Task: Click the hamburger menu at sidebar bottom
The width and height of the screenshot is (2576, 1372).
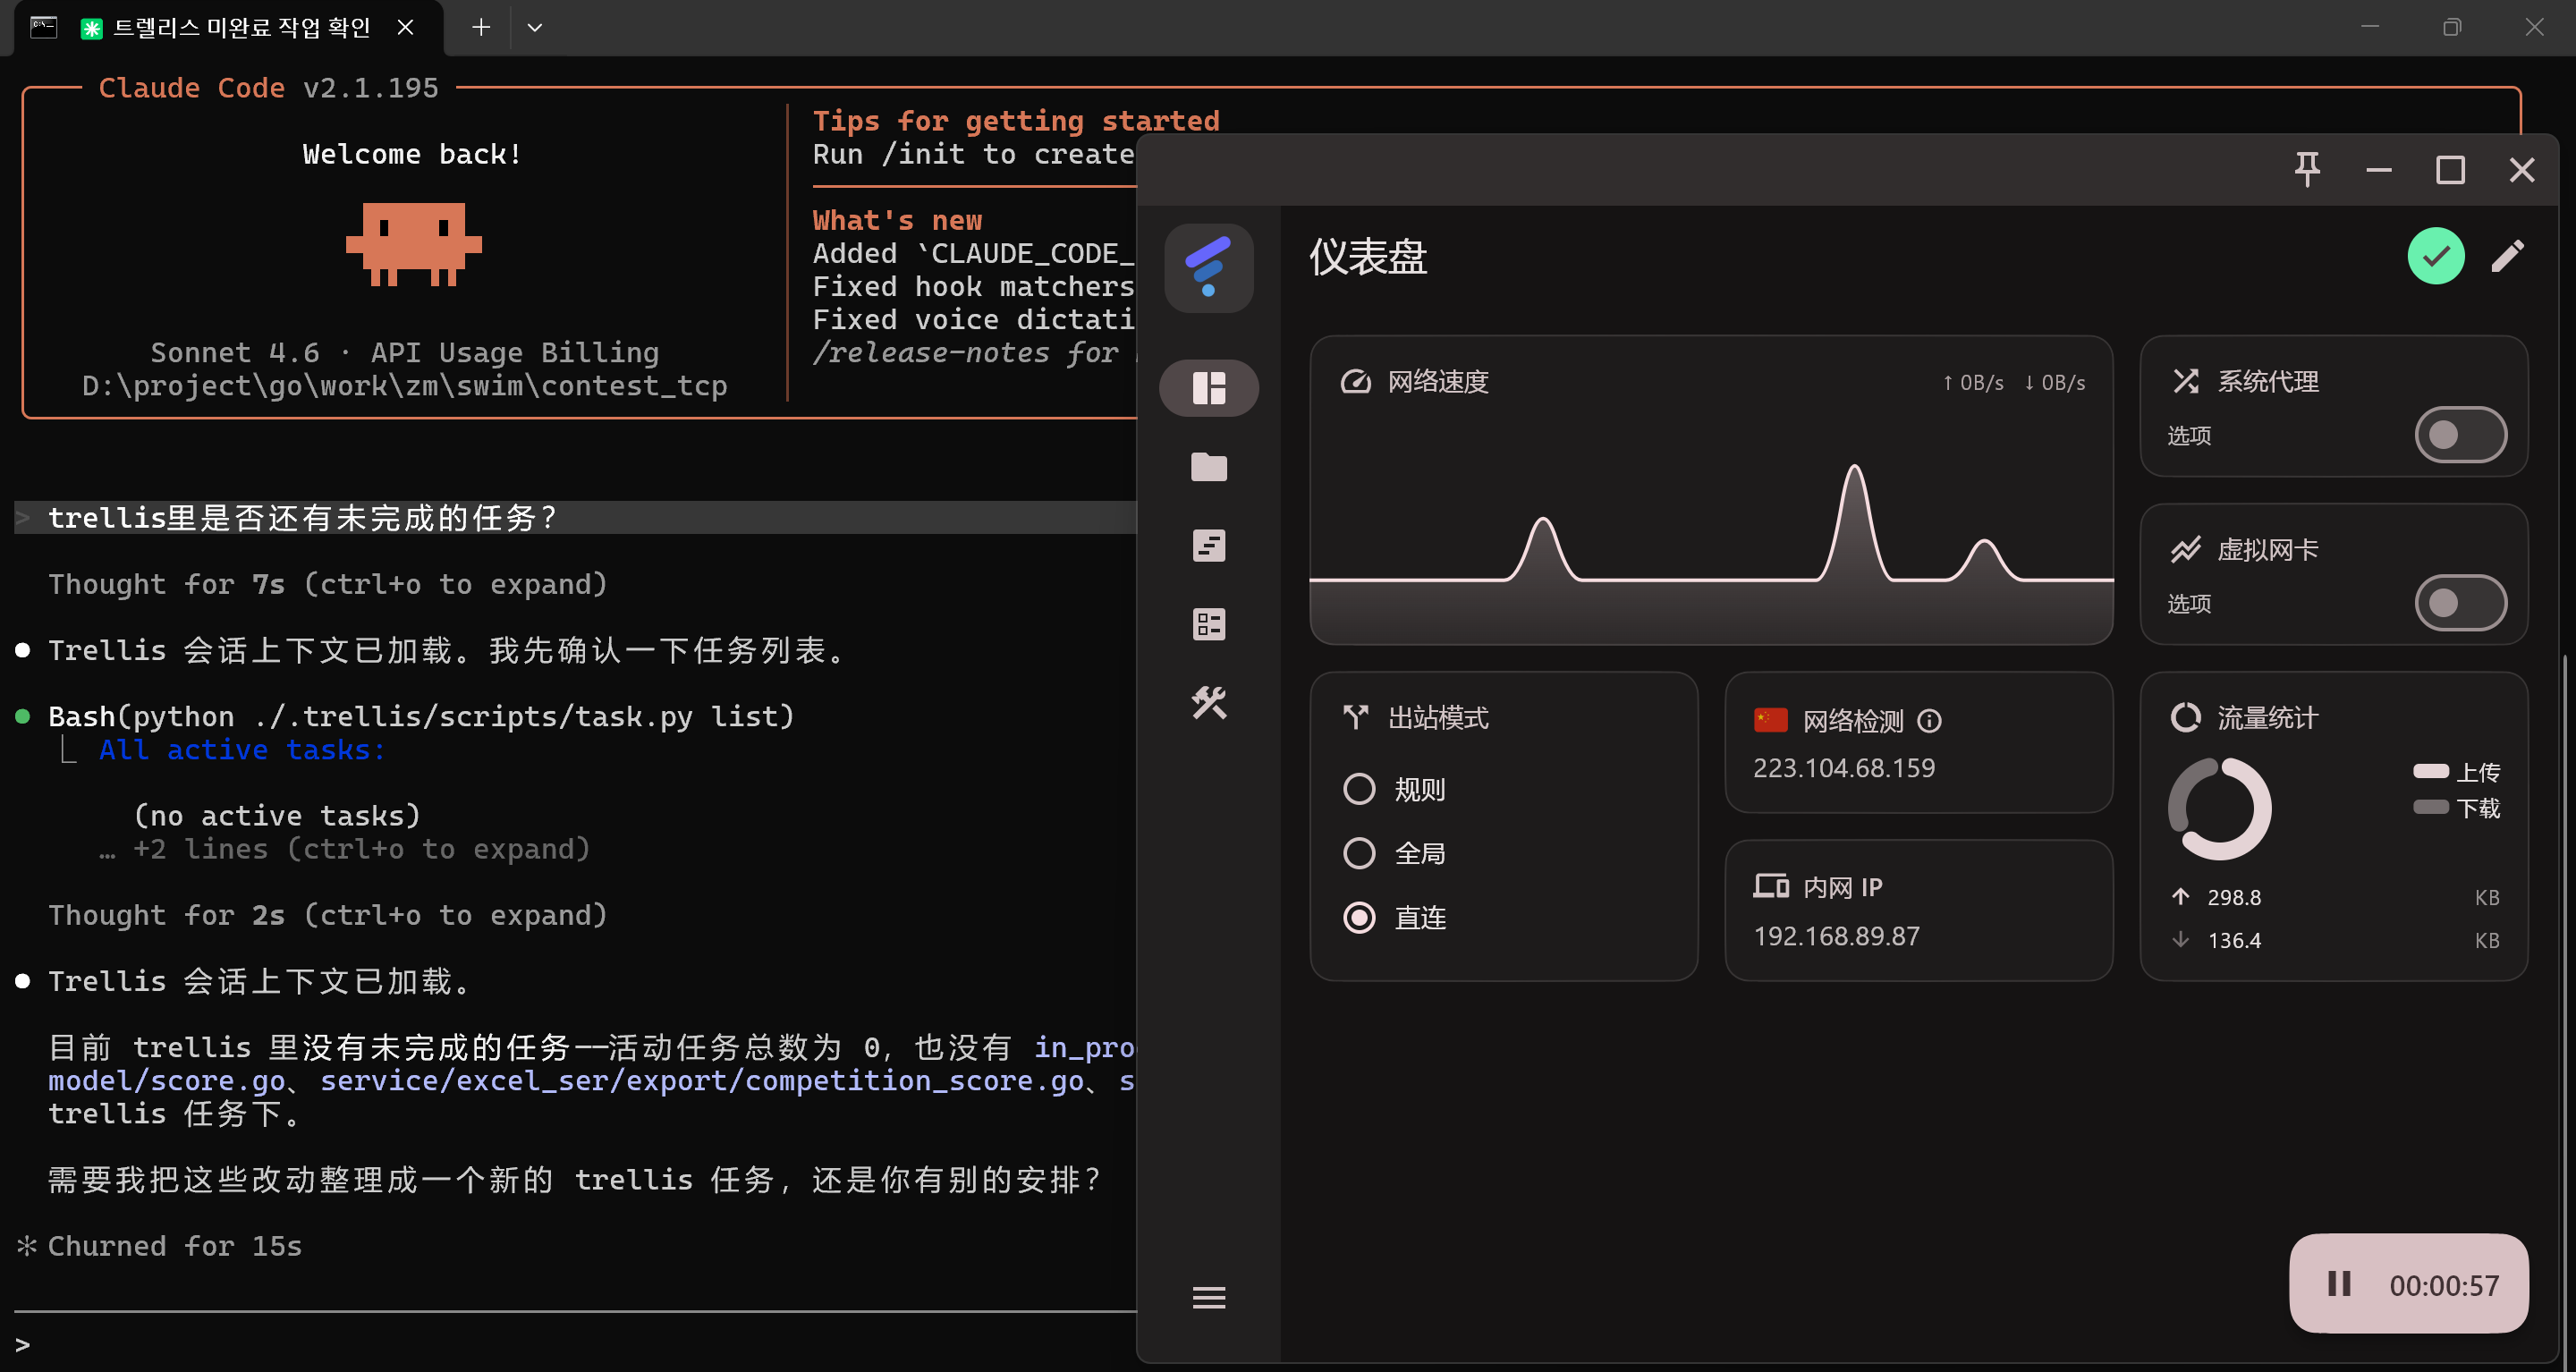Action: (1208, 1297)
